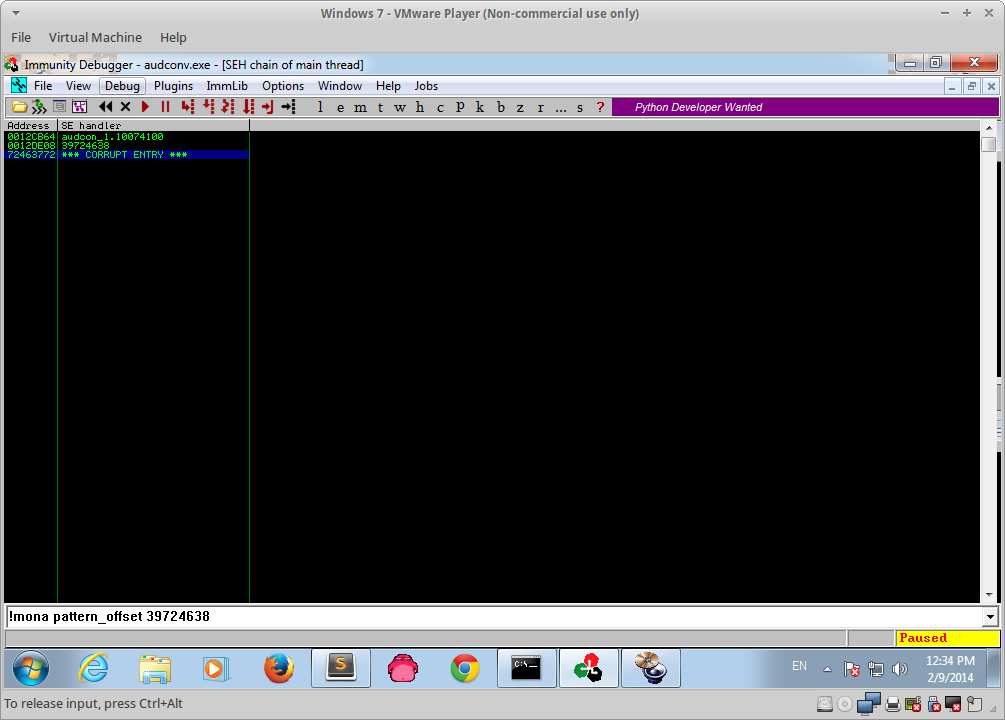Viewport: 1005px width, 720px height.
Task: Open the Debug menu
Action: click(122, 86)
